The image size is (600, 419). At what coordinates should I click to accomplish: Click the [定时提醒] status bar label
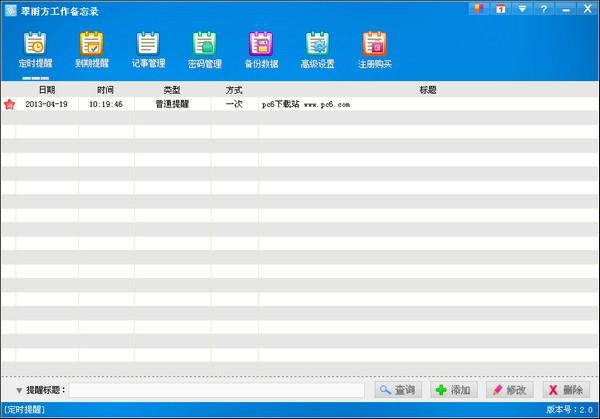24,410
